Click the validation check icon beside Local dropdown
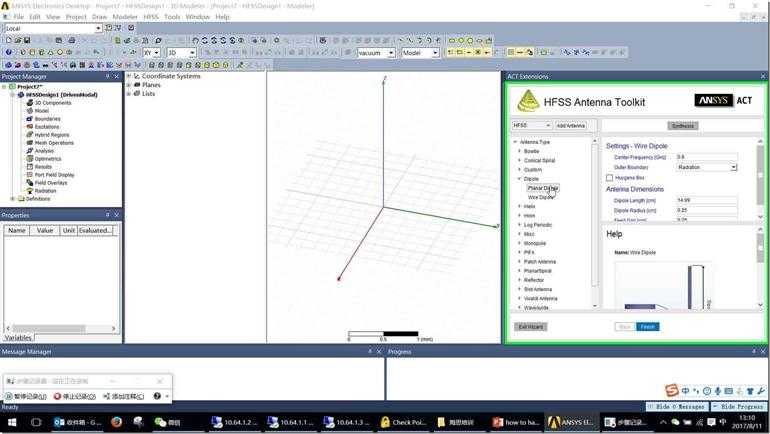The height and width of the screenshot is (434, 770). point(131,28)
